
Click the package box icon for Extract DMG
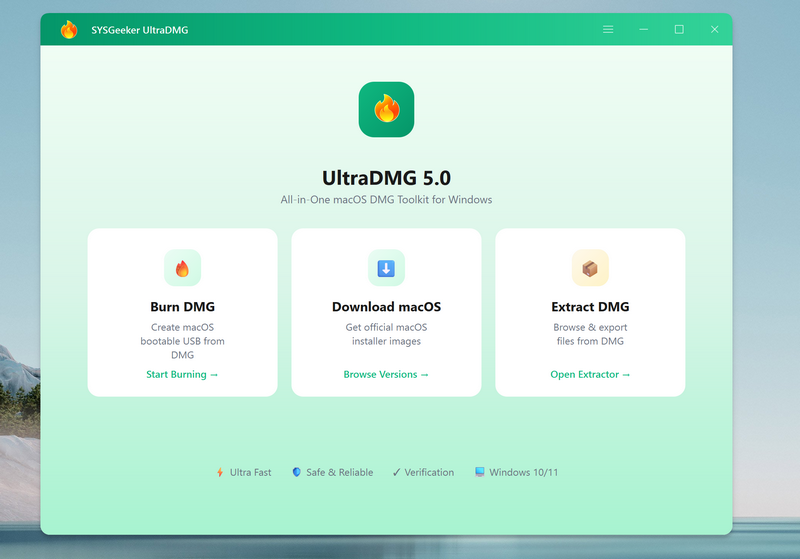pos(590,268)
